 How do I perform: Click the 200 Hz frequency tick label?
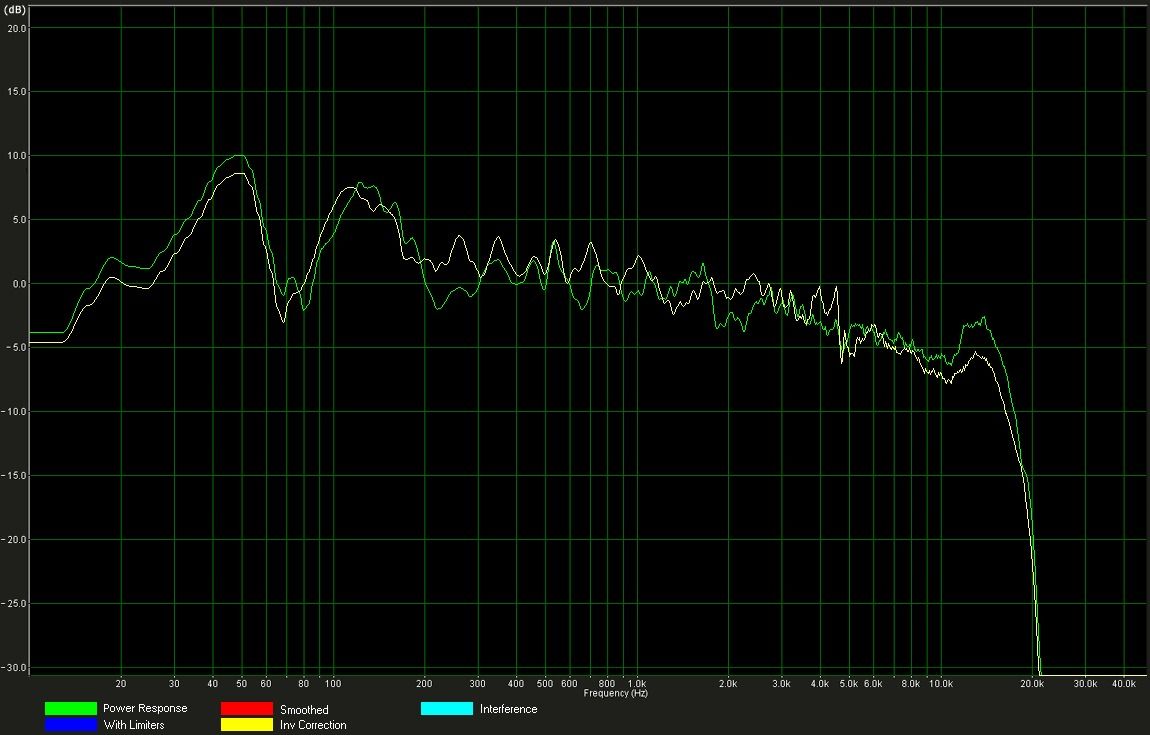424,684
